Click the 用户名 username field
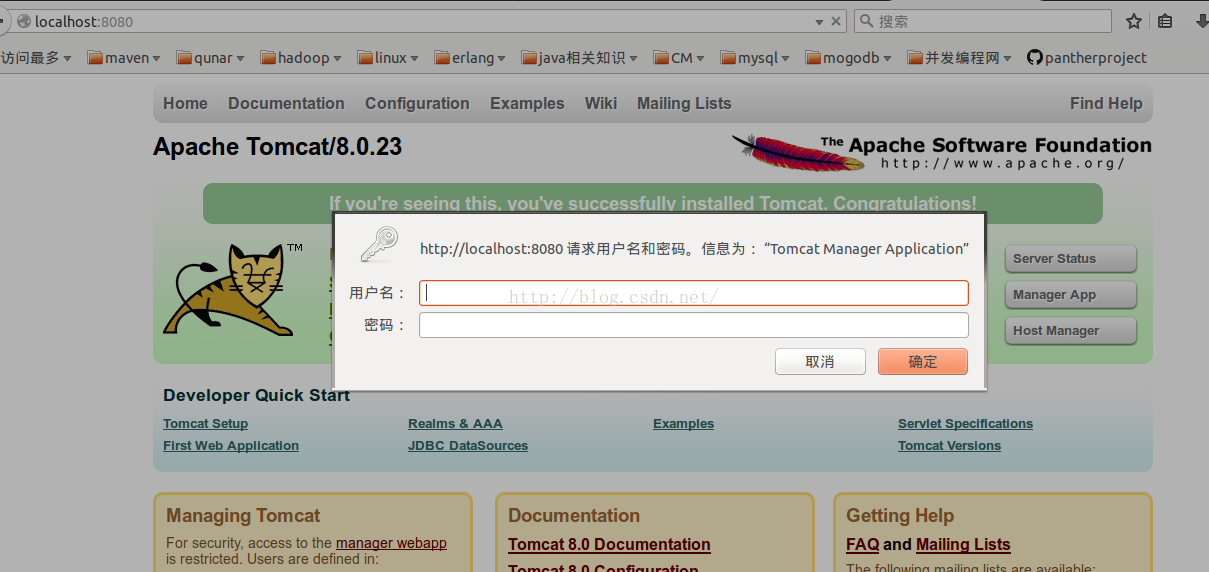Image resolution: width=1209 pixels, height=572 pixels. click(x=693, y=293)
